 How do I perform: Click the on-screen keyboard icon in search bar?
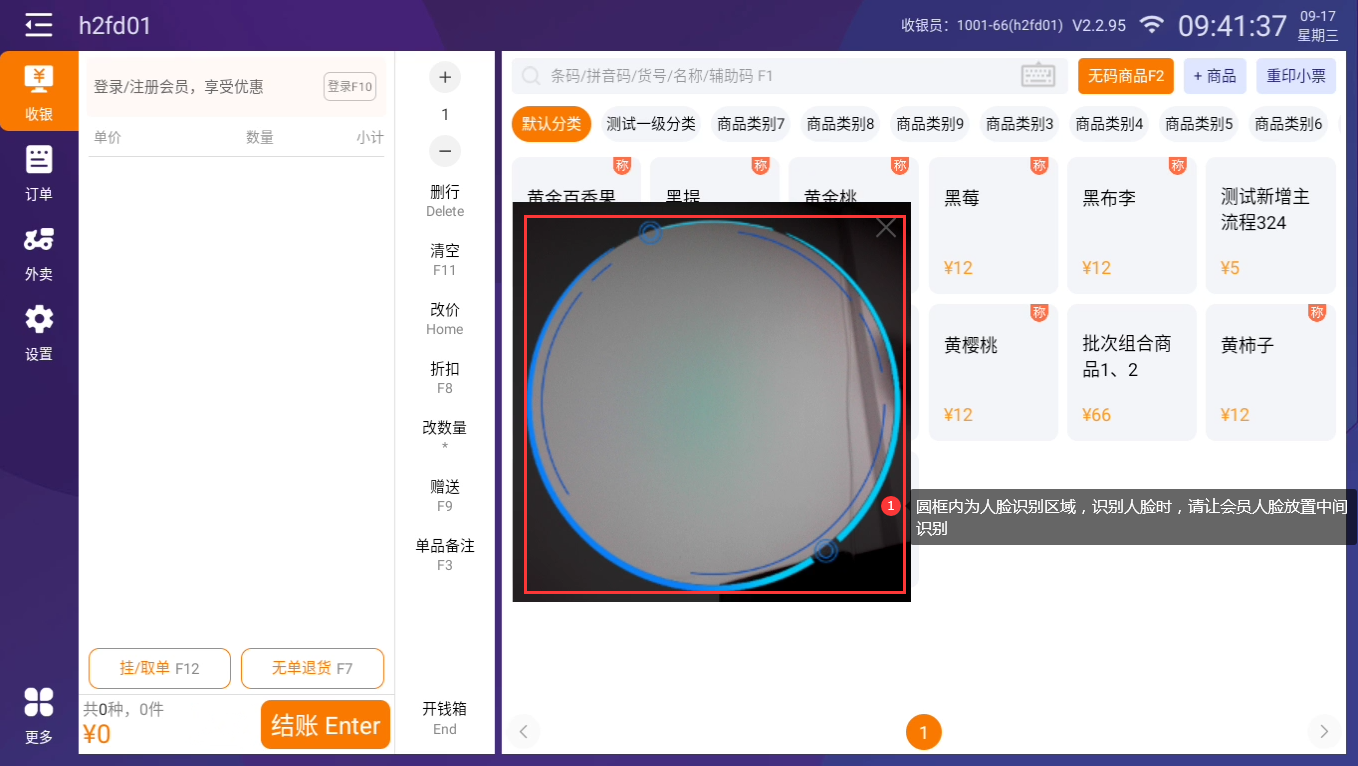pos(1038,76)
